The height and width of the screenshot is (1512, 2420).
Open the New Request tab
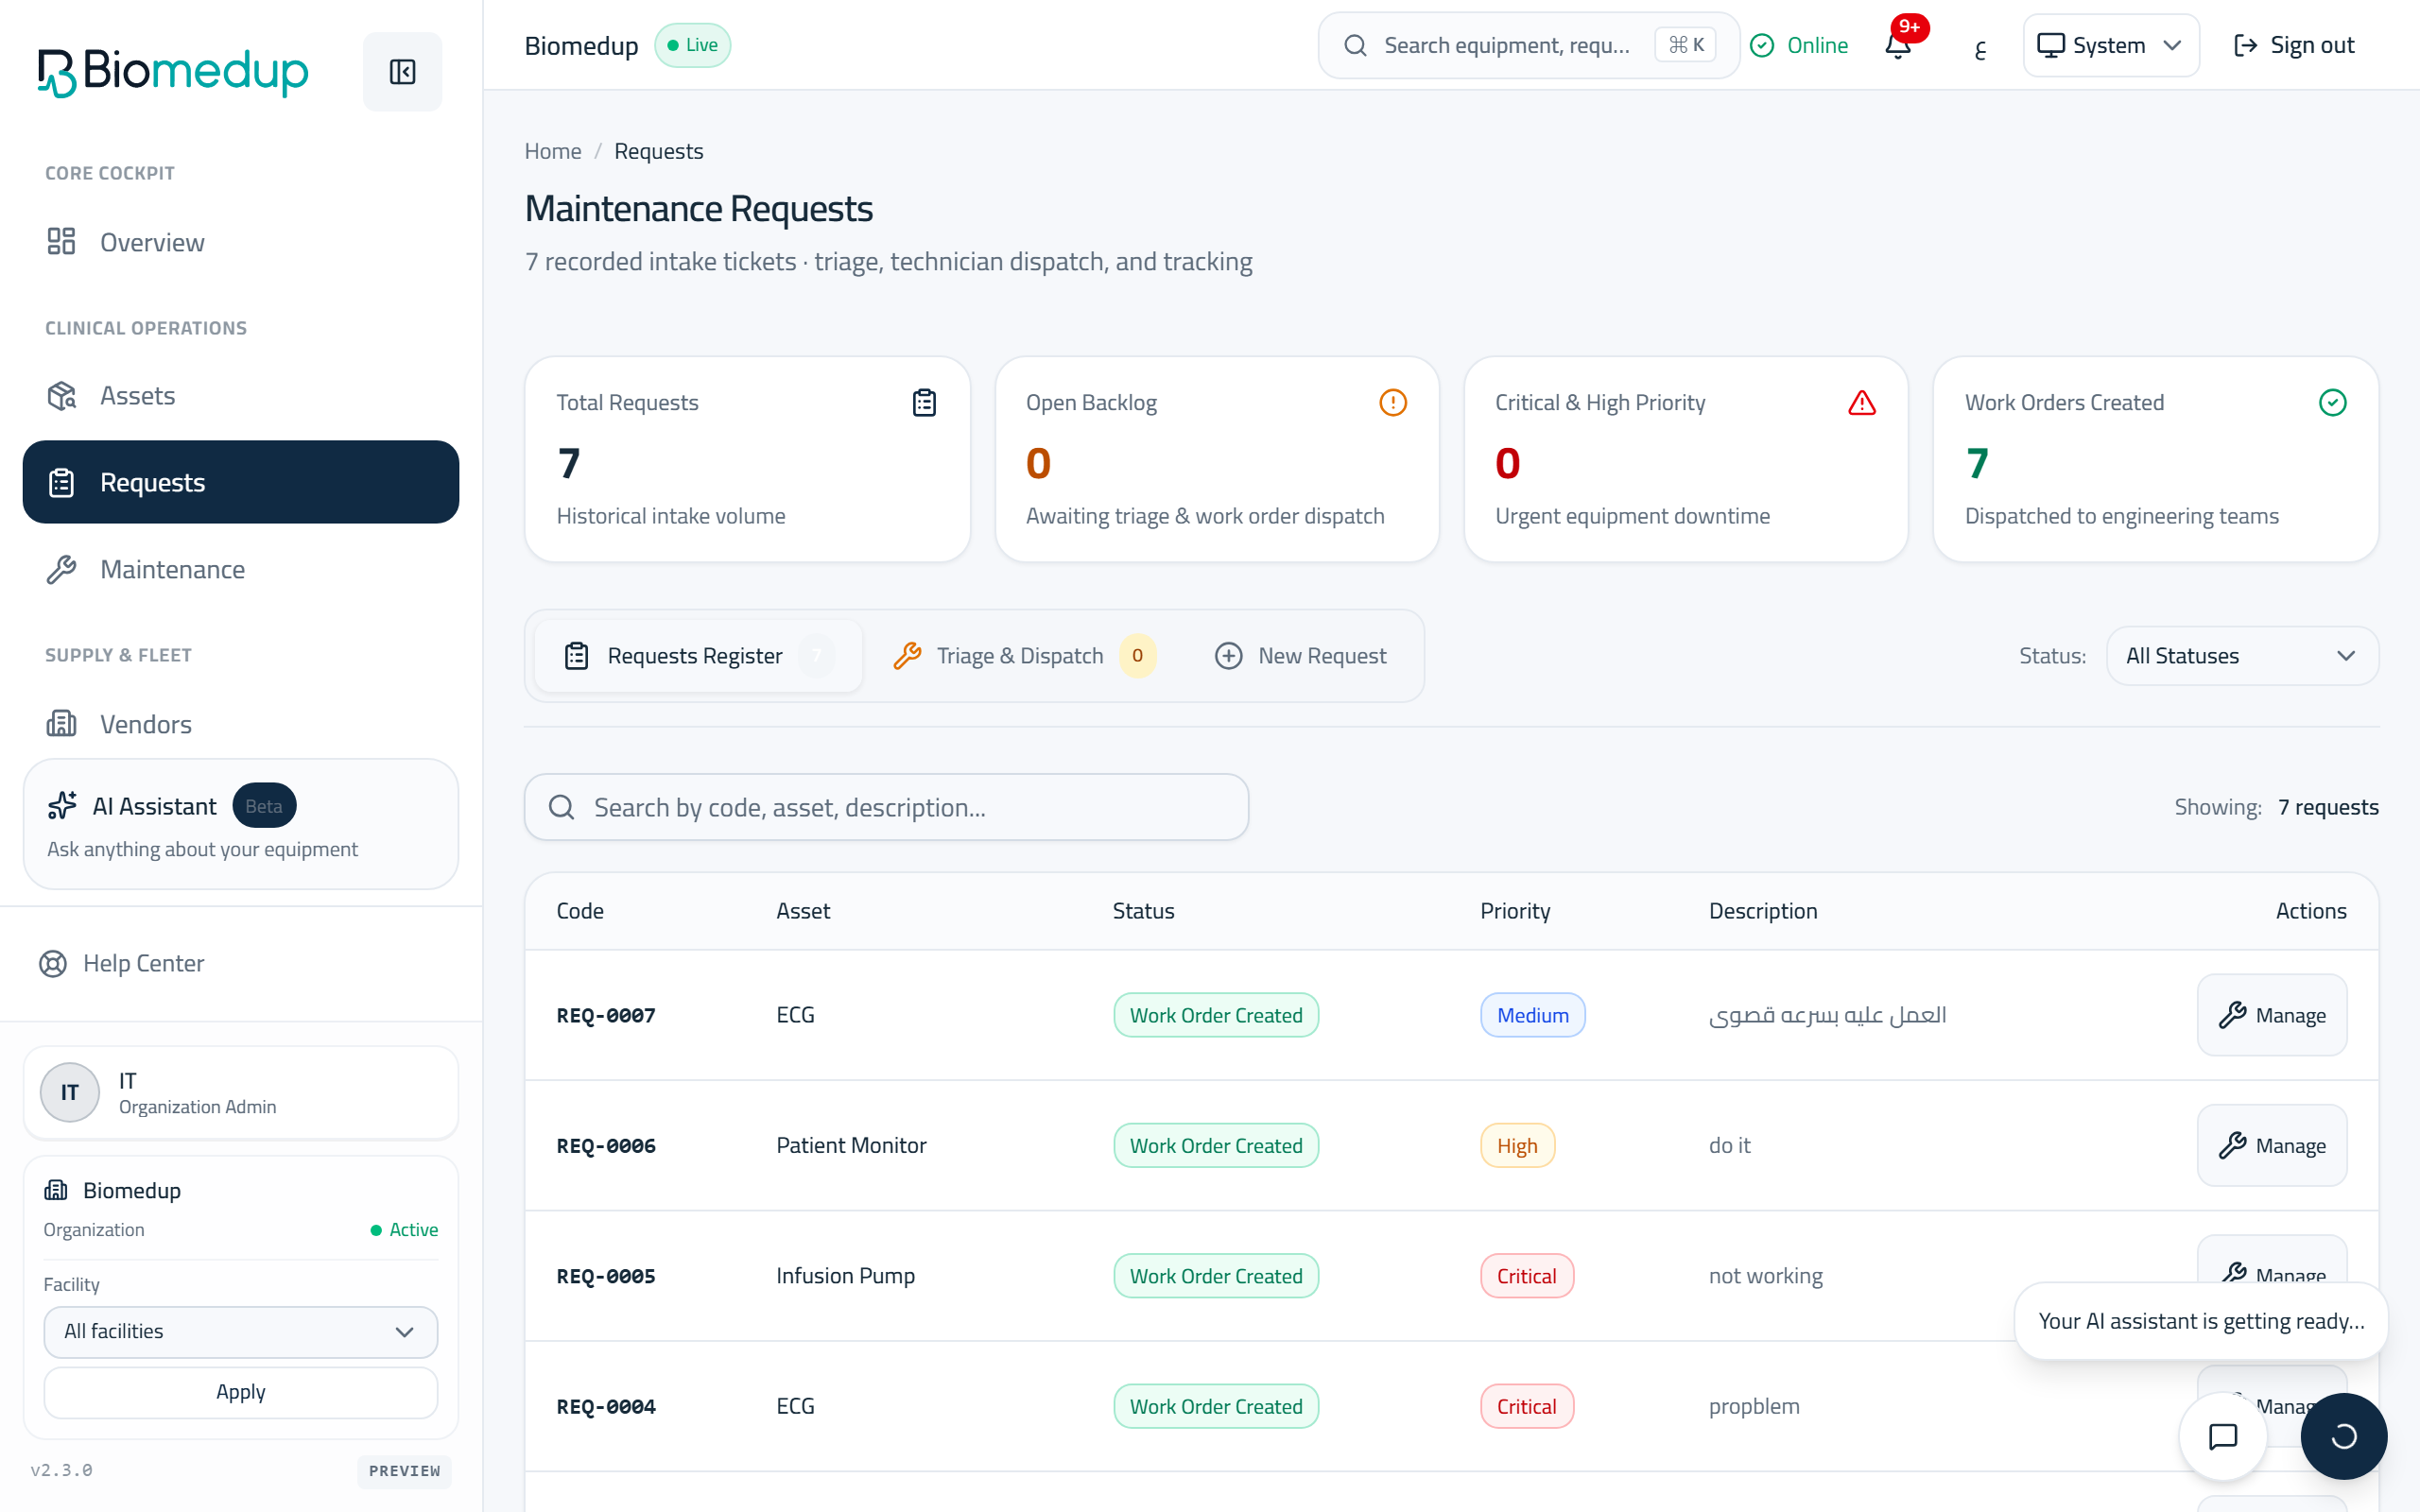pos(1300,656)
